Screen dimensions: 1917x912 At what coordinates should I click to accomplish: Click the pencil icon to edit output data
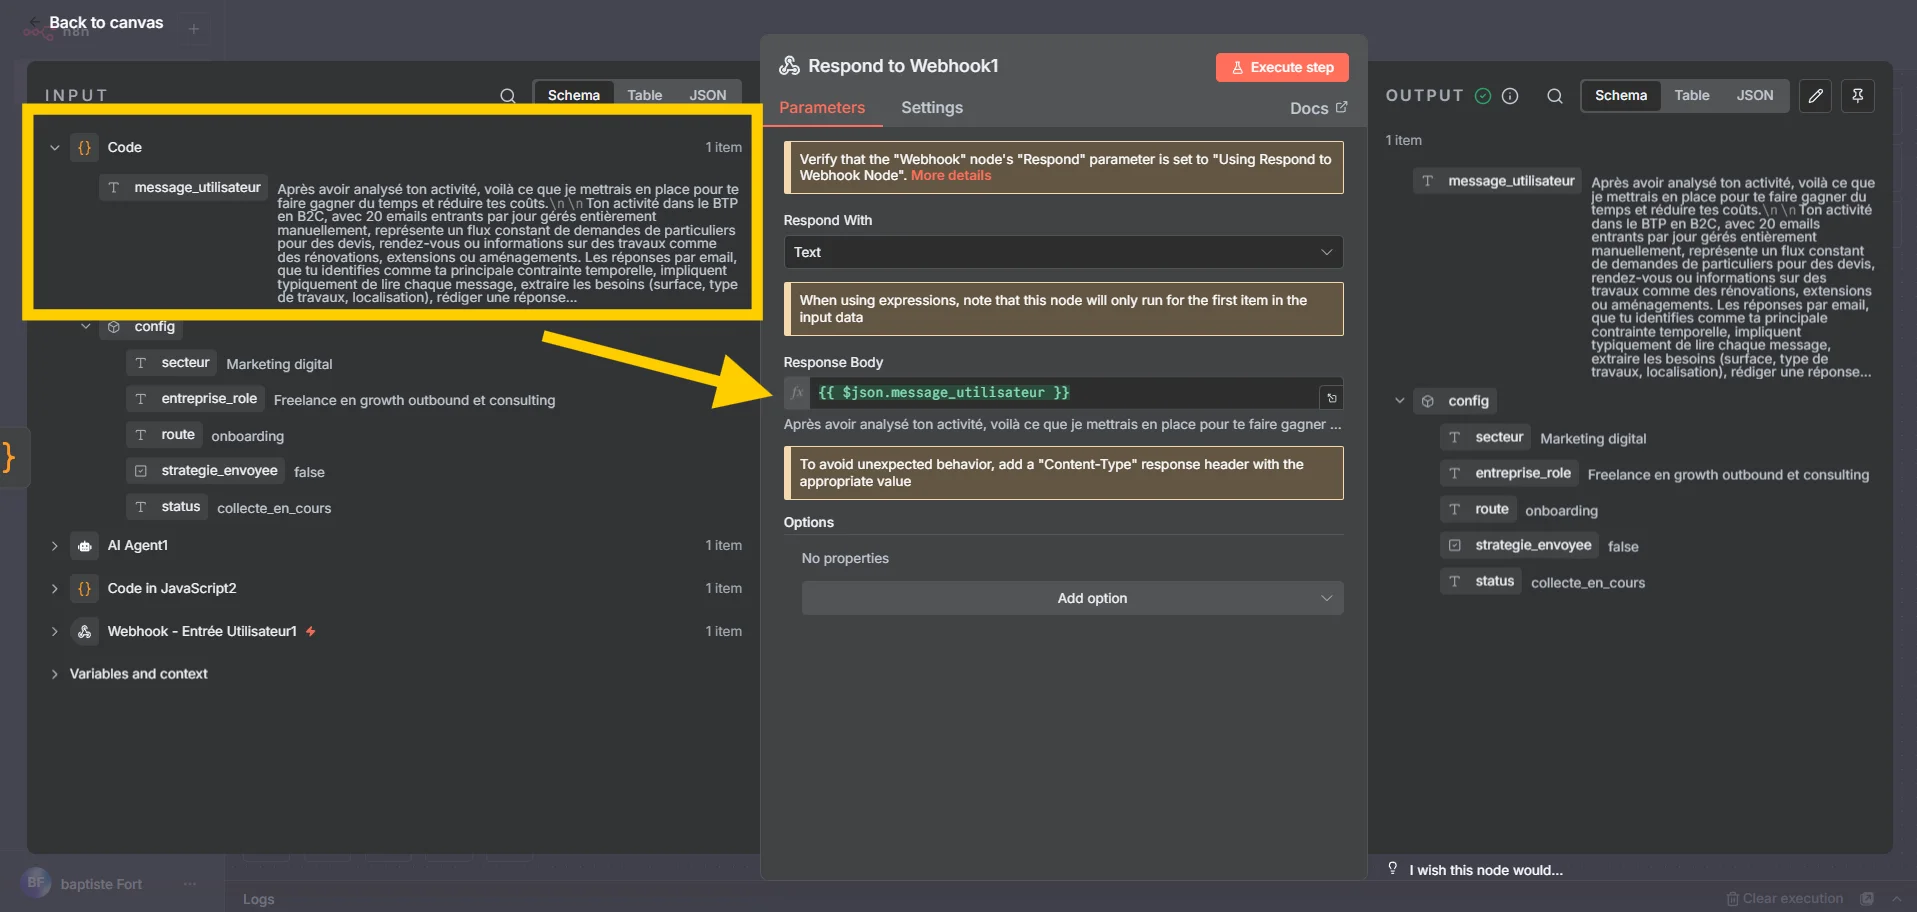click(x=1815, y=96)
